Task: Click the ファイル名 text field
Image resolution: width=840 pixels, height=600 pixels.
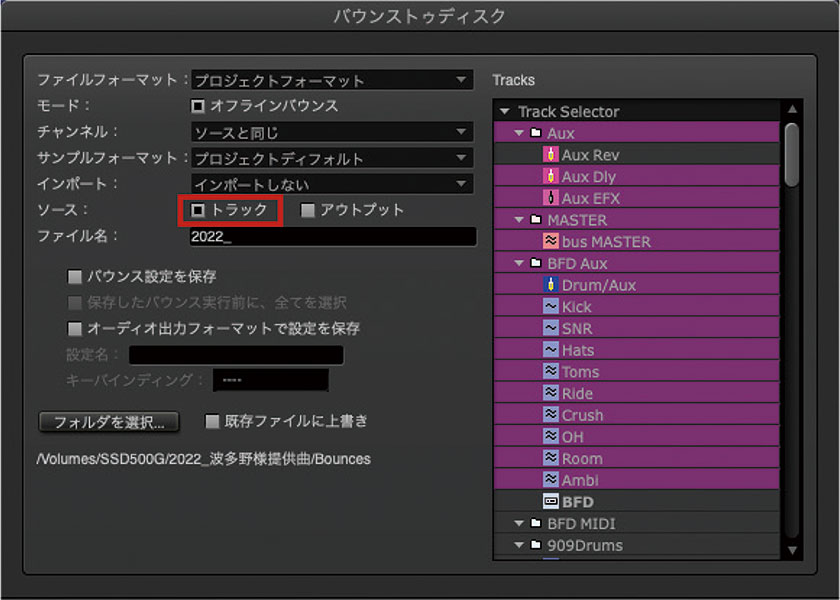Action: [x=333, y=236]
